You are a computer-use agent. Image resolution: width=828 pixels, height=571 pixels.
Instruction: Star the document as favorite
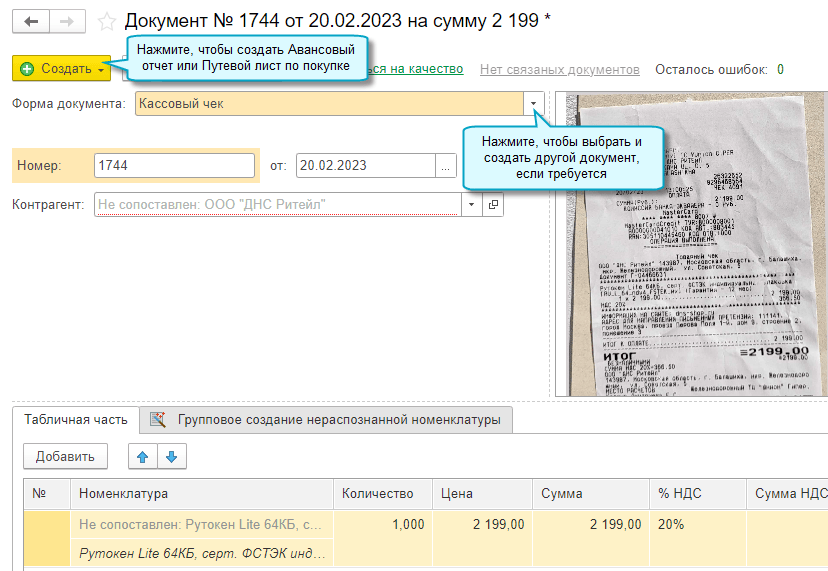pyautogui.click(x=107, y=21)
